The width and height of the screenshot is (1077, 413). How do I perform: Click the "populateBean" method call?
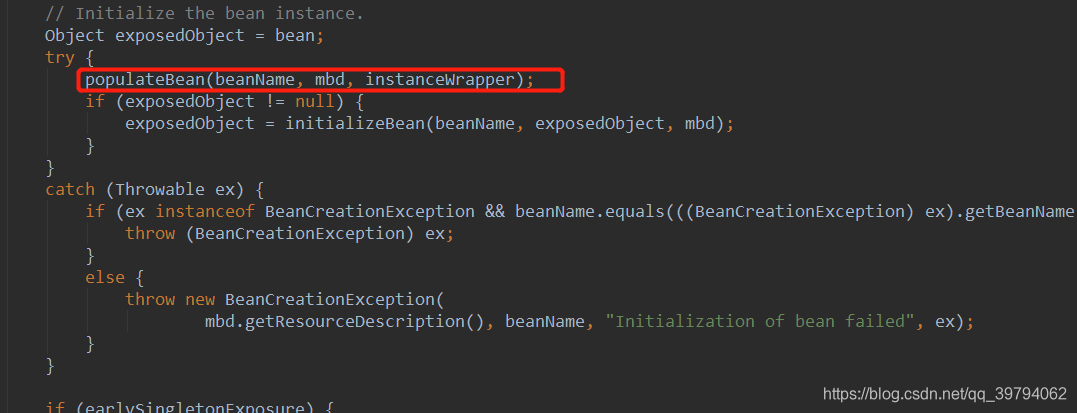tap(145, 80)
